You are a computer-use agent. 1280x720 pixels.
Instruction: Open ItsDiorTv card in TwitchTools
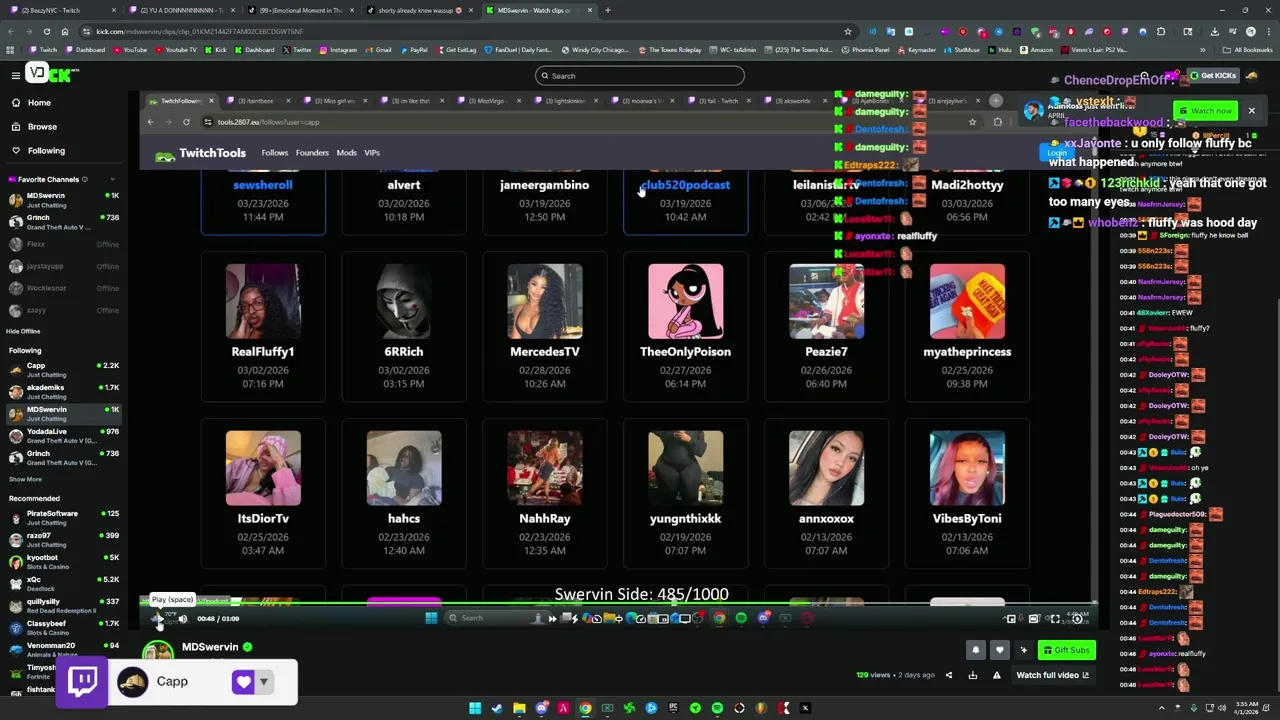263,494
